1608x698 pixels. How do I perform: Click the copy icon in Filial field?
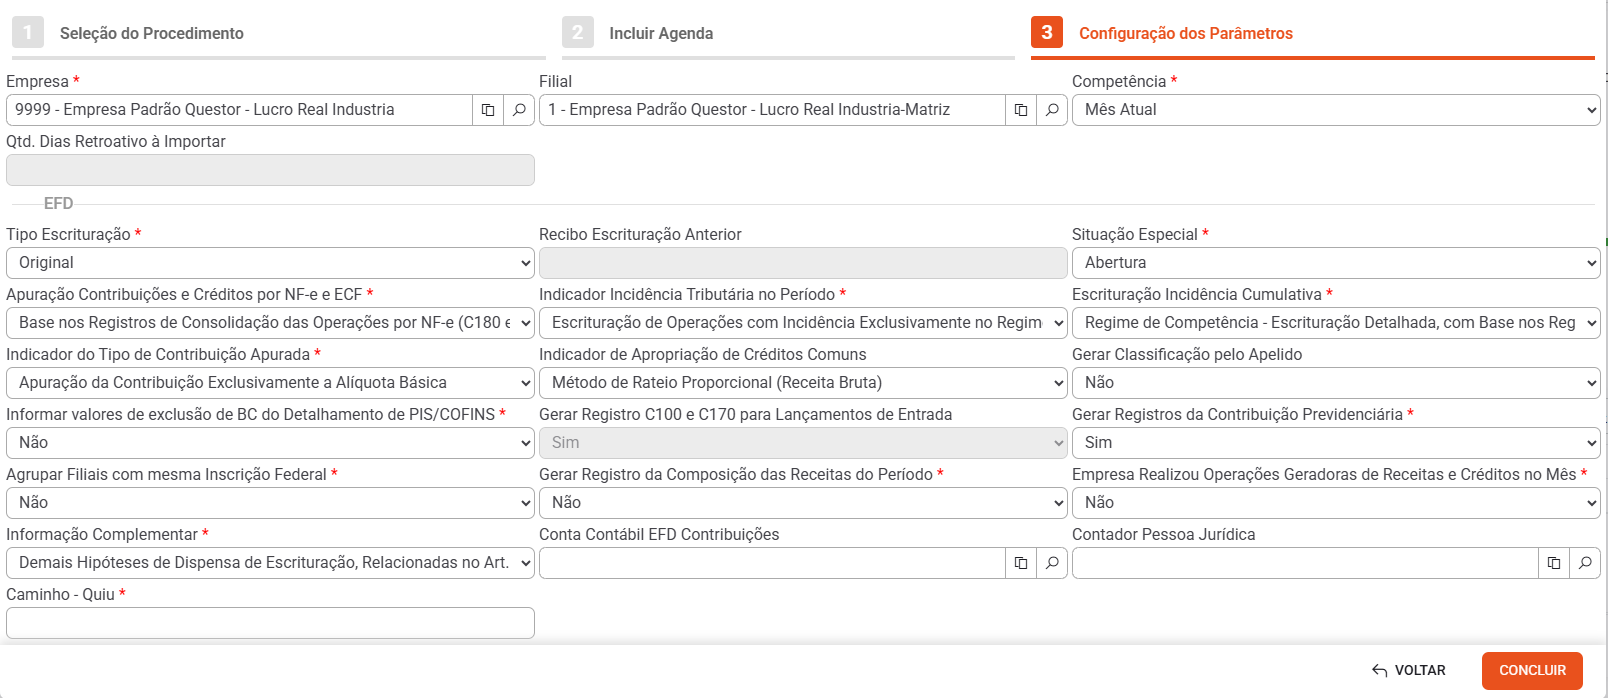[1021, 110]
